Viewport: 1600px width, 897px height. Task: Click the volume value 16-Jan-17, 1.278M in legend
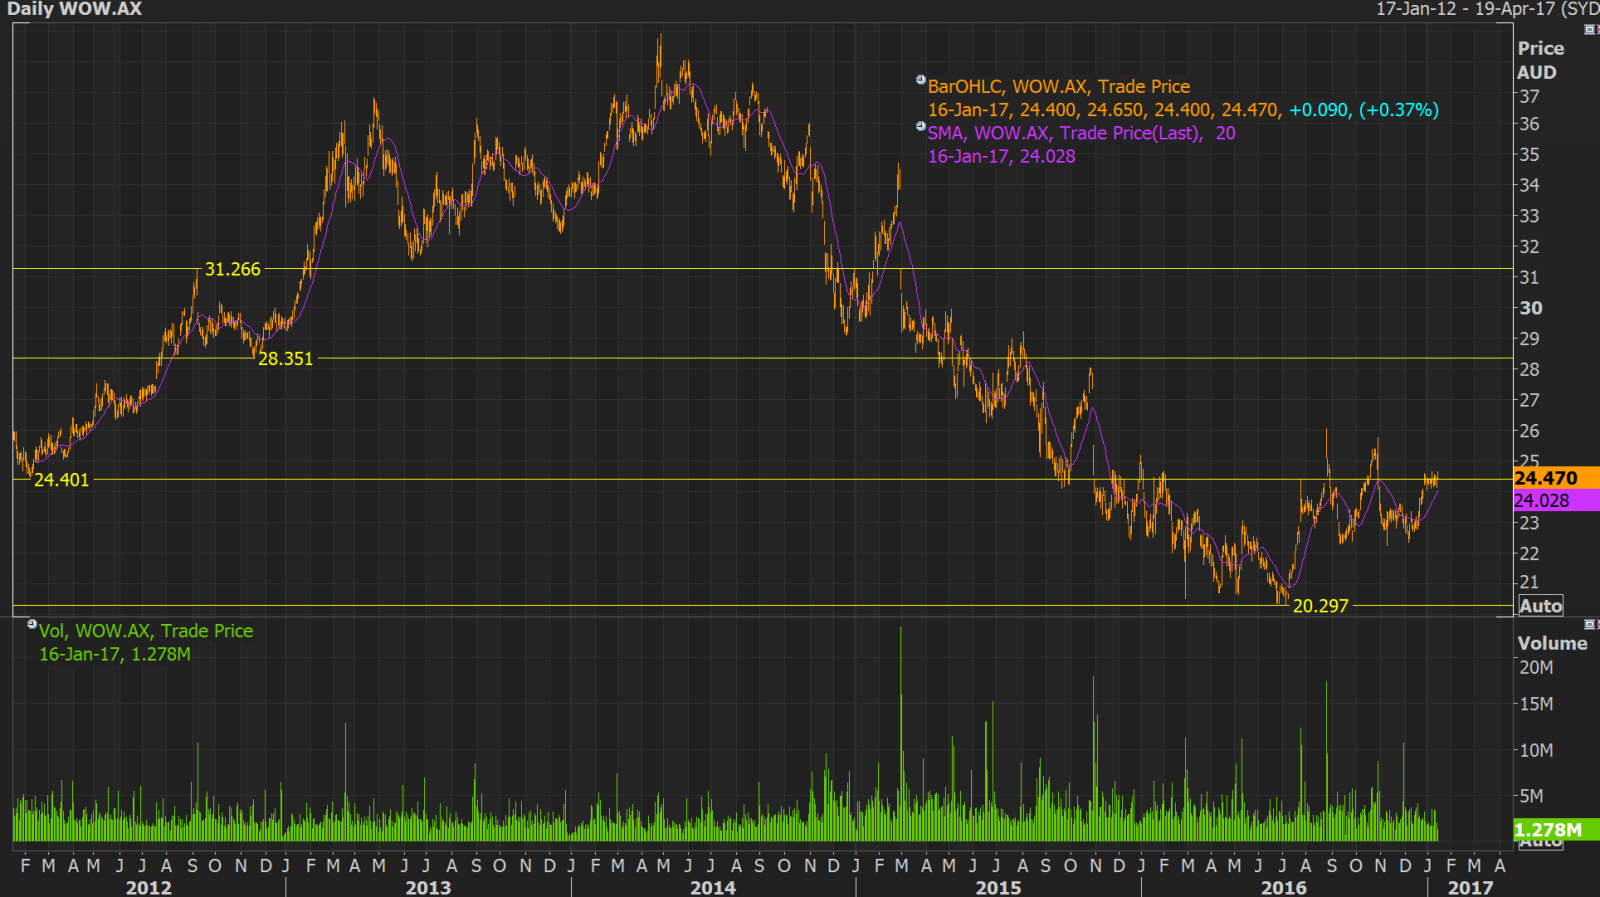coord(115,654)
